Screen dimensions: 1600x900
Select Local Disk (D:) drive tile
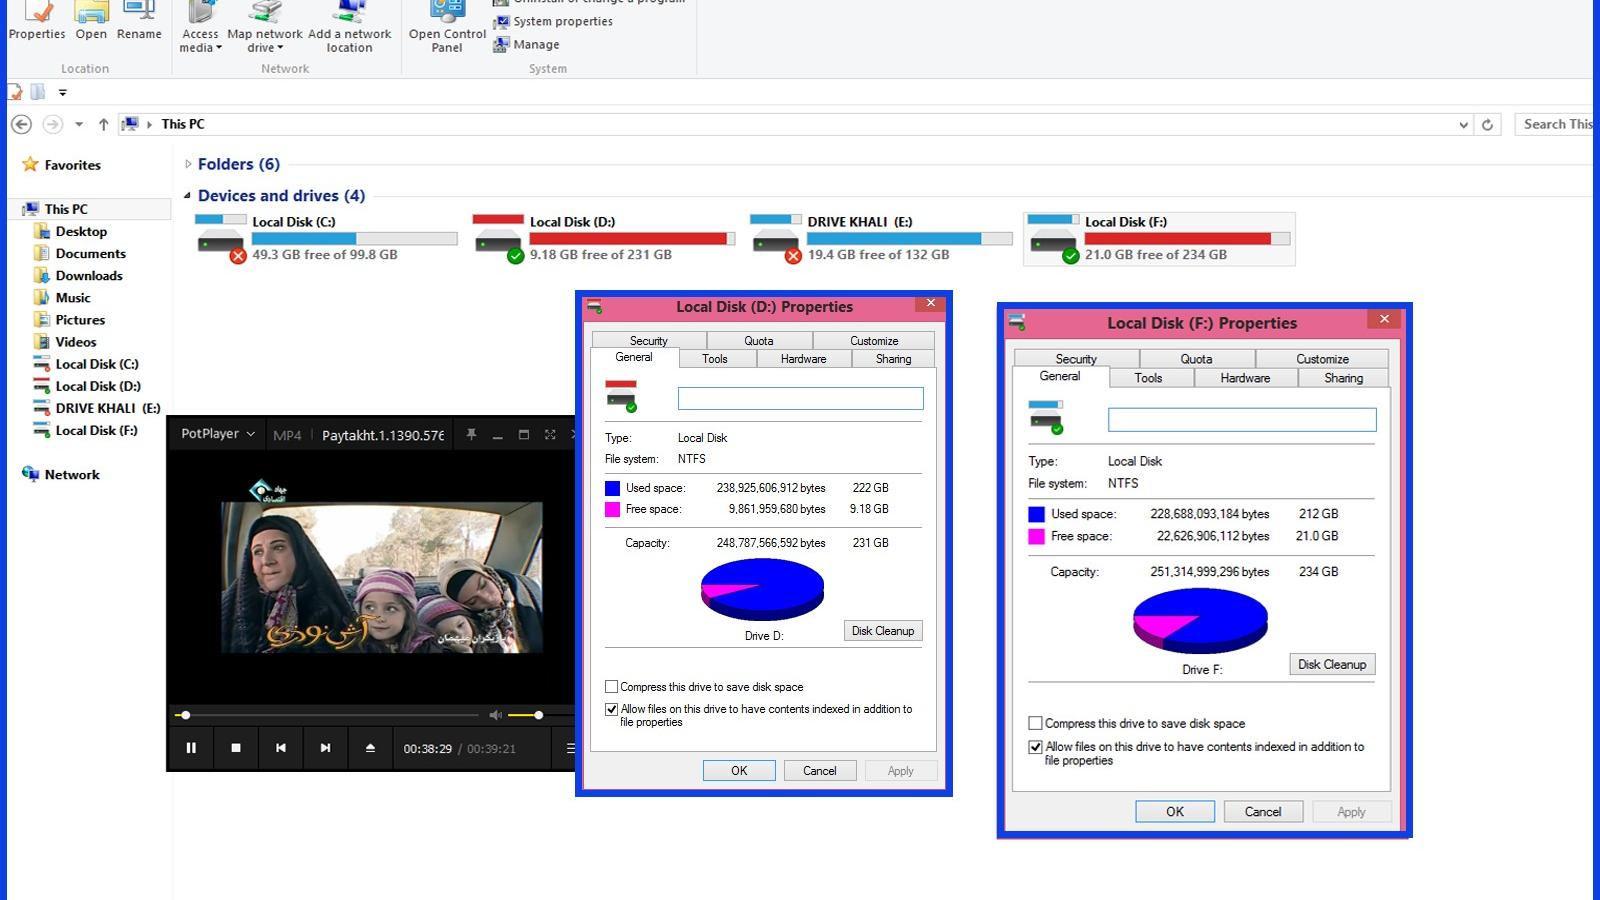pos(604,238)
